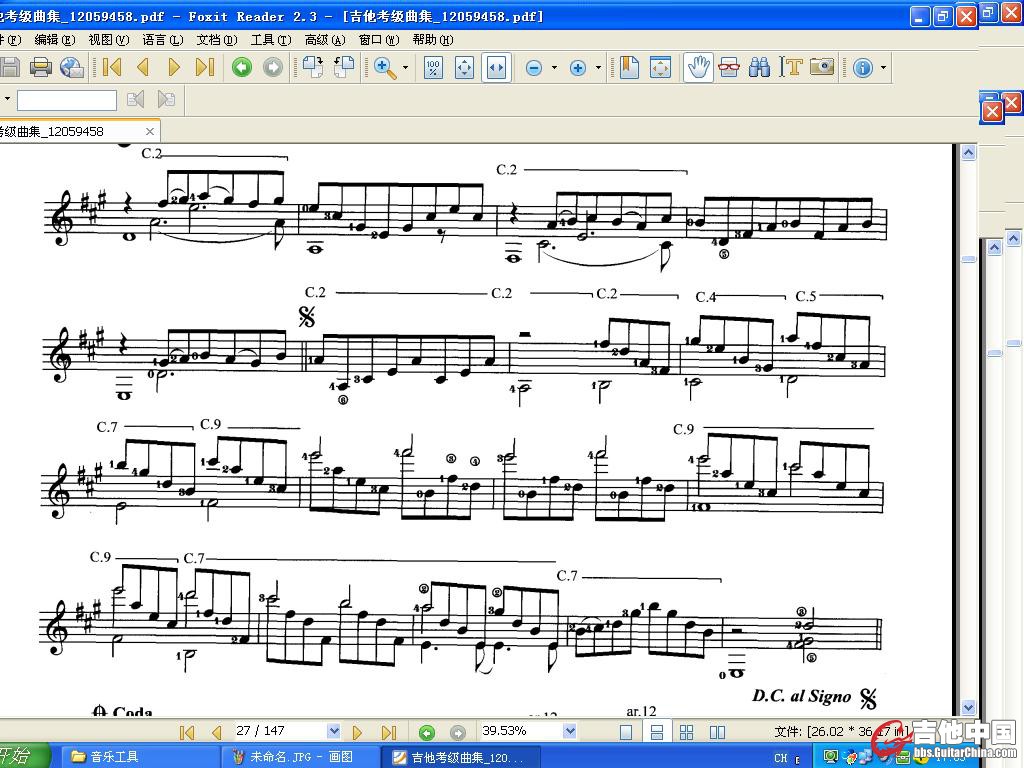Click the 27 / 147 page number field

pyautogui.click(x=280, y=731)
